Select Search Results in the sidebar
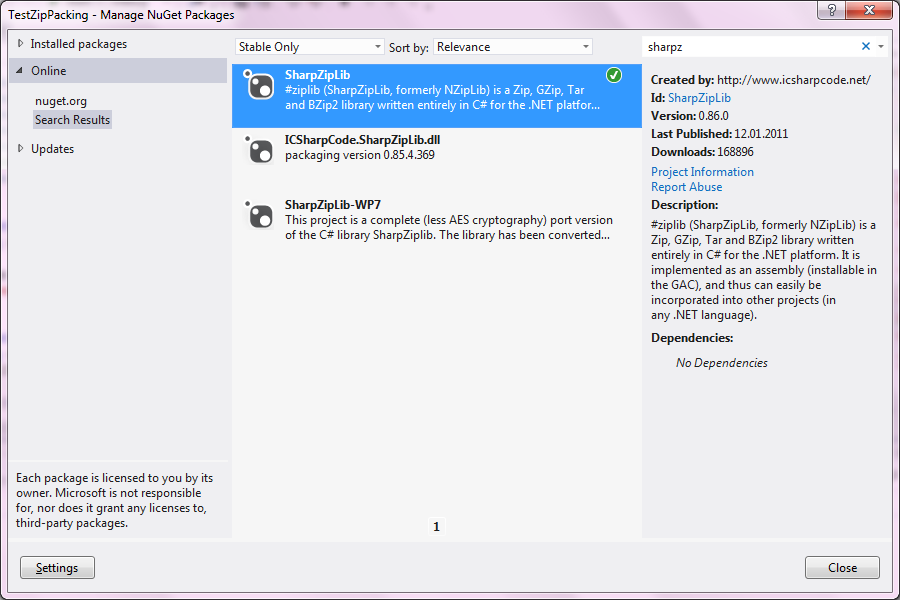 pos(72,119)
